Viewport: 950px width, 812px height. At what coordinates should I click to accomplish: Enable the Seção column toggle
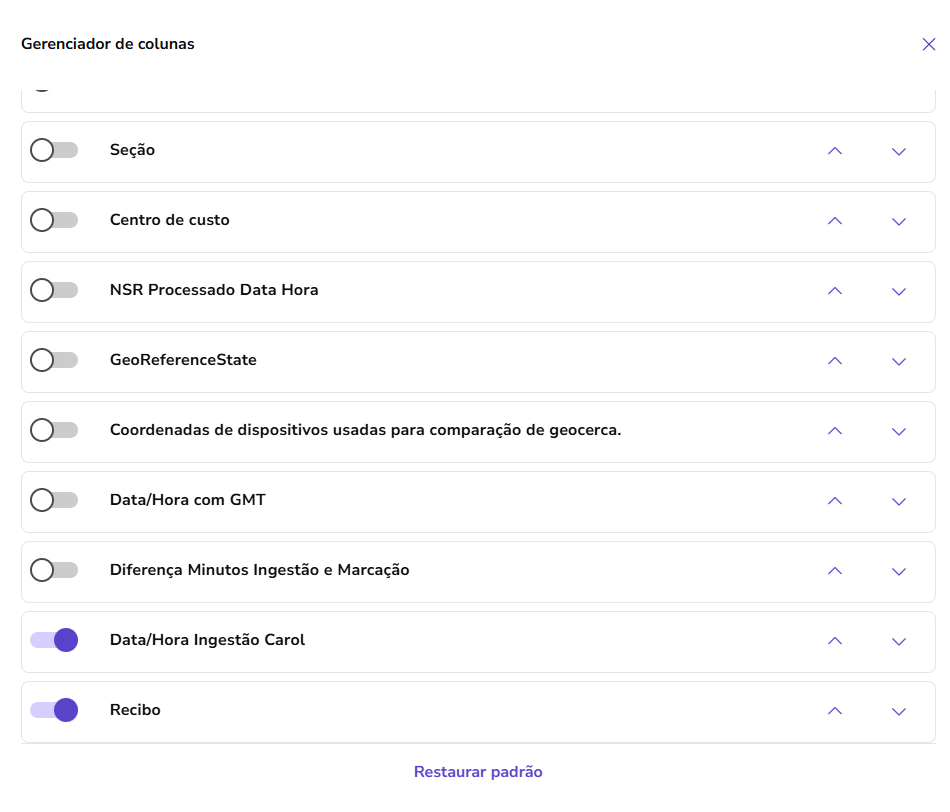[54, 150]
